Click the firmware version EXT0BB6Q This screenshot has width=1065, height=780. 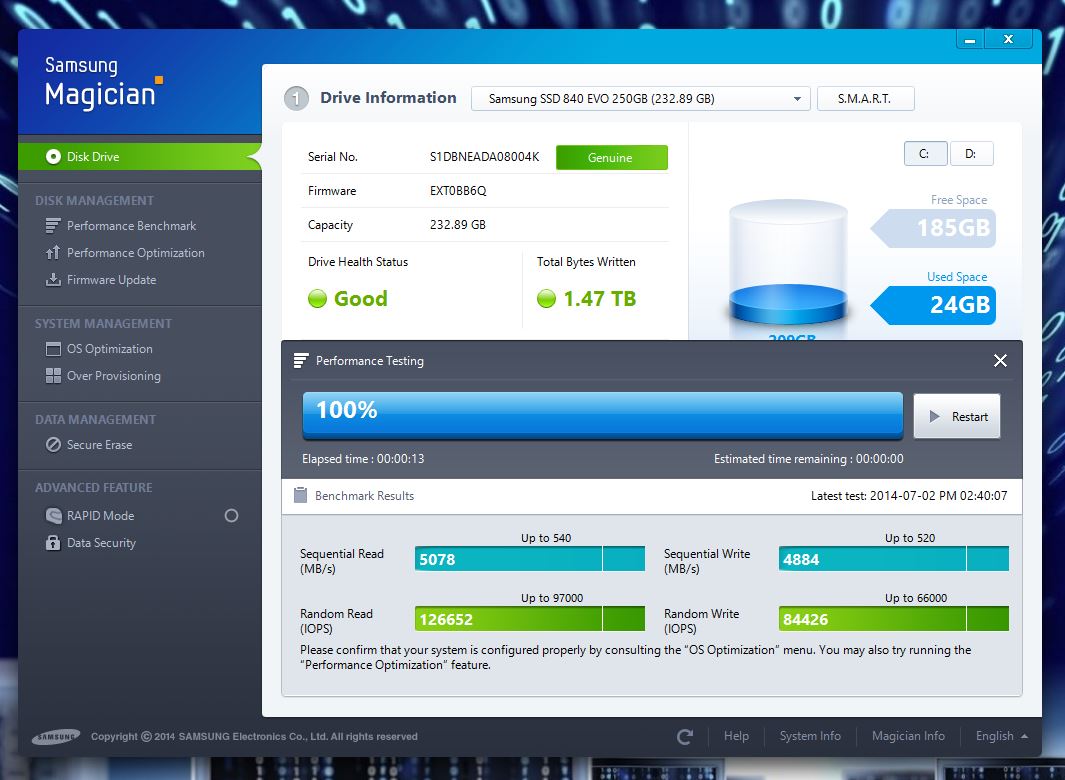click(x=458, y=191)
